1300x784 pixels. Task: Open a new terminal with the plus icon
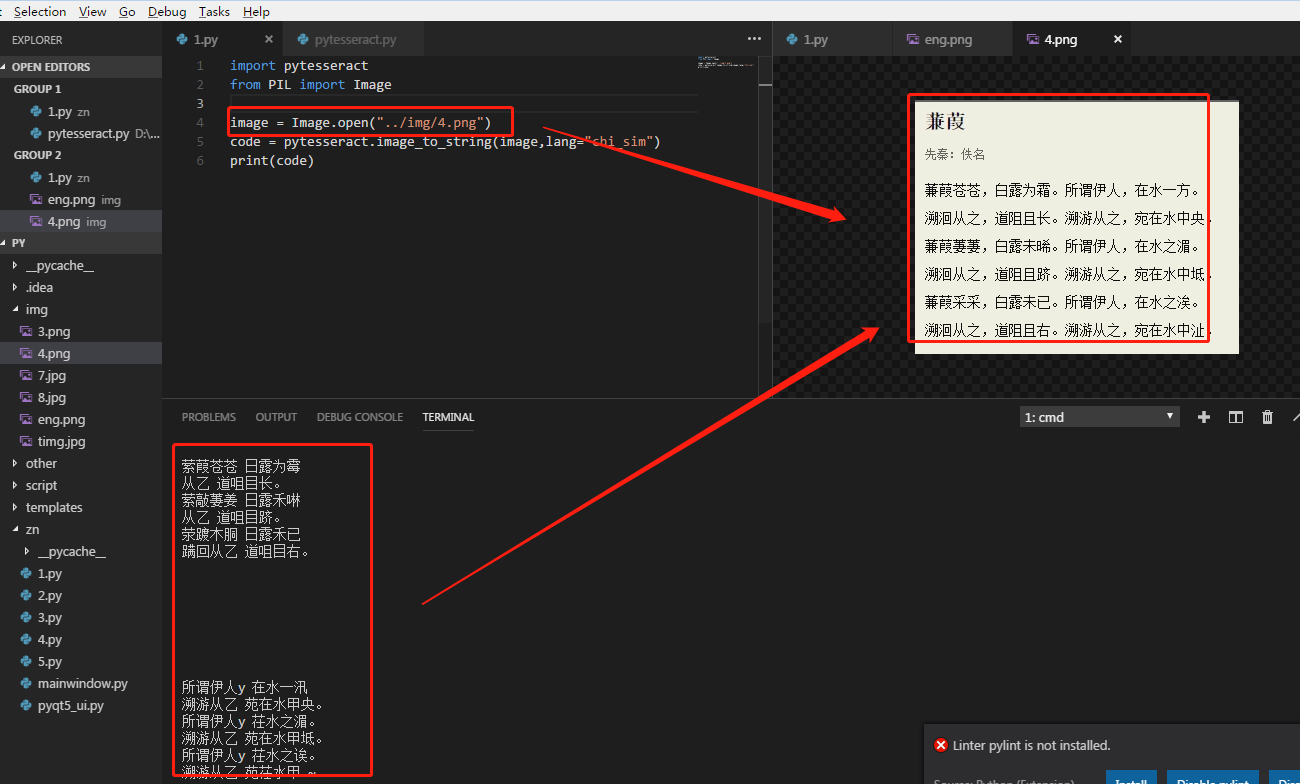tap(1203, 417)
